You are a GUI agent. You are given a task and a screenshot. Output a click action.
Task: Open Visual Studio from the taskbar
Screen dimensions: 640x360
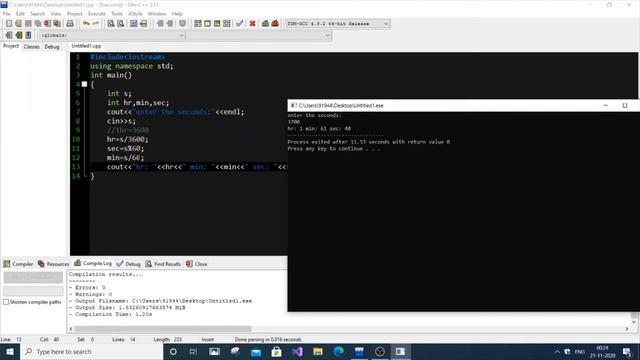point(297,351)
